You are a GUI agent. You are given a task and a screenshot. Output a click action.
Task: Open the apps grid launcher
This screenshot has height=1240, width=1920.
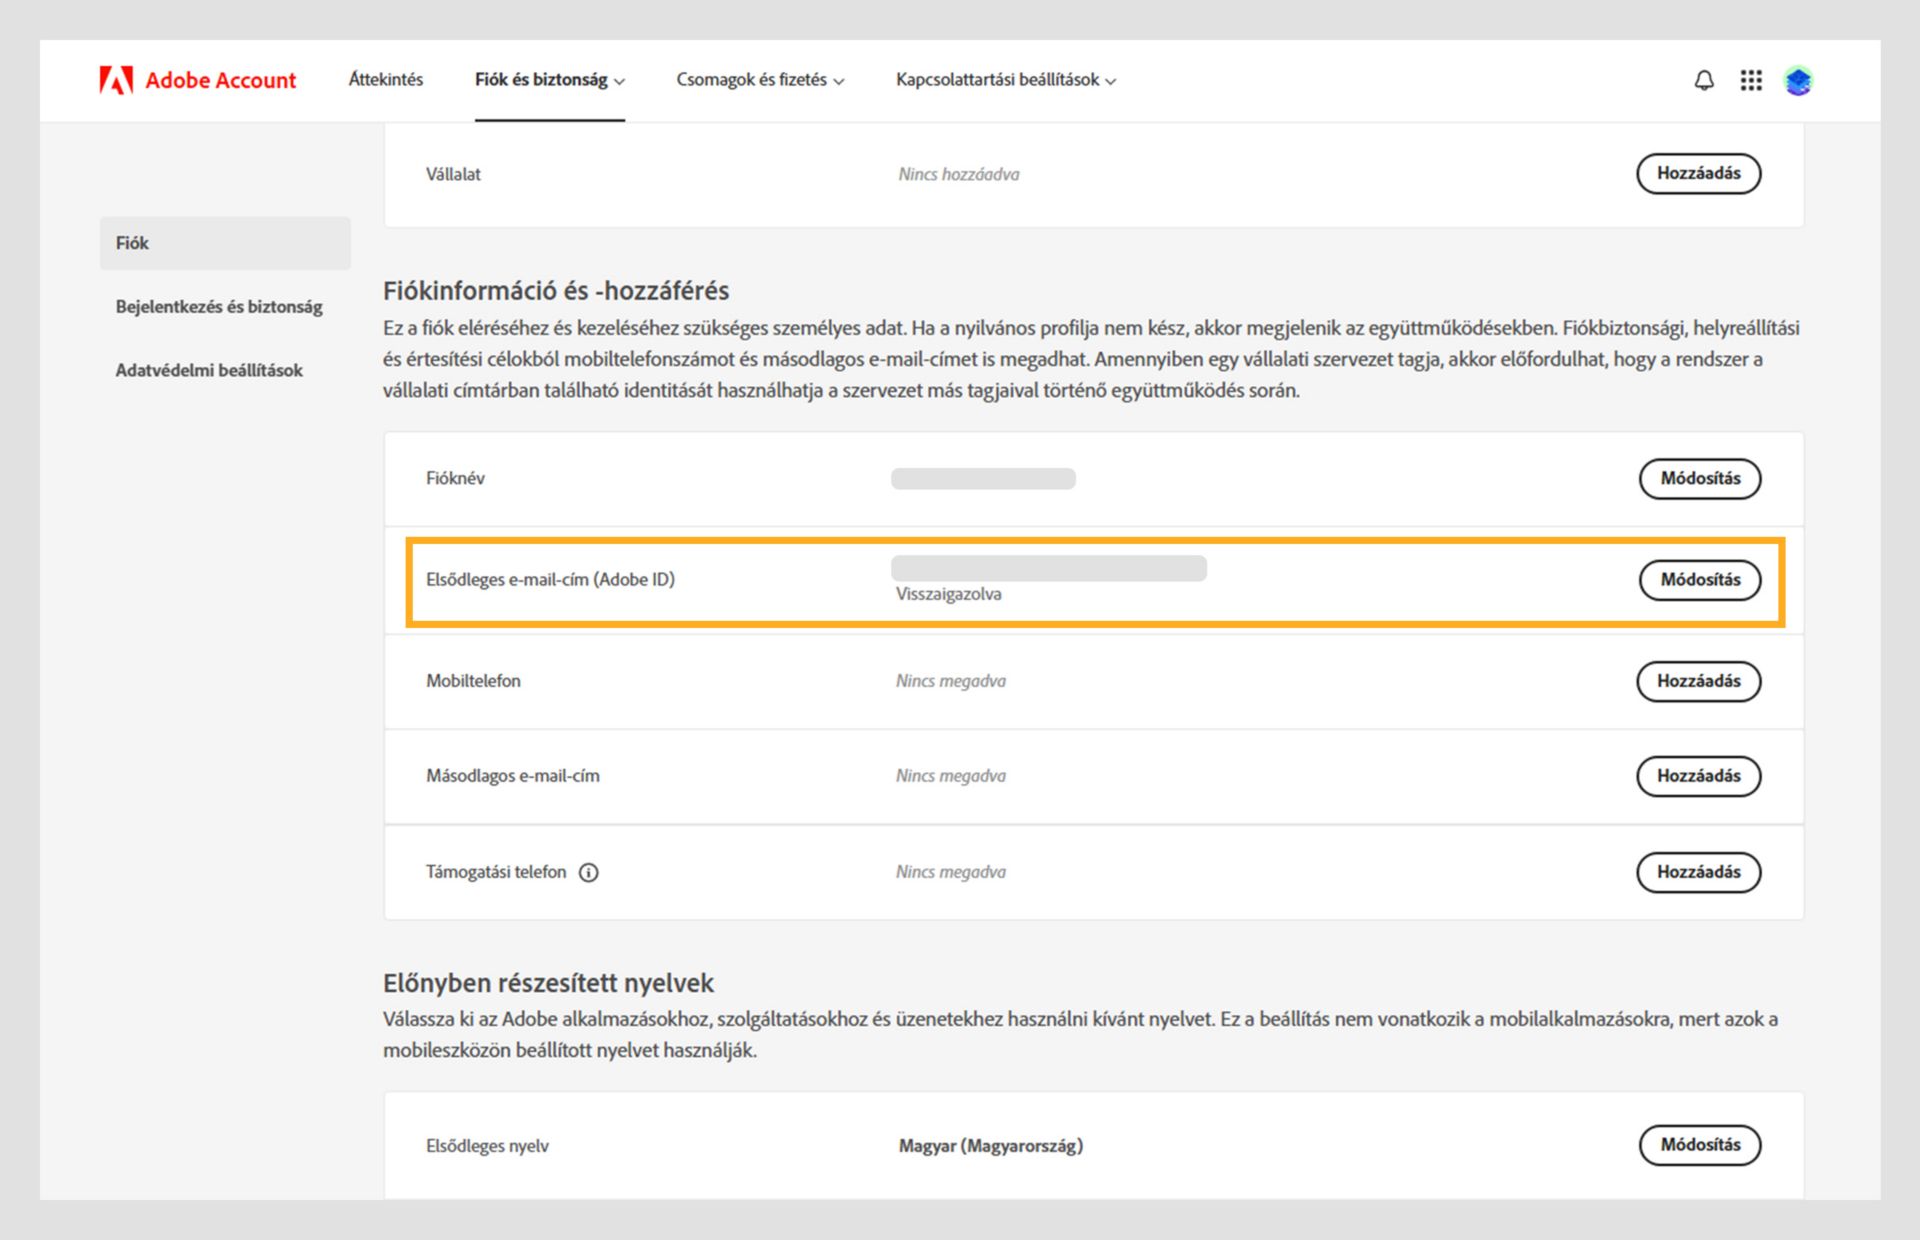(1751, 80)
